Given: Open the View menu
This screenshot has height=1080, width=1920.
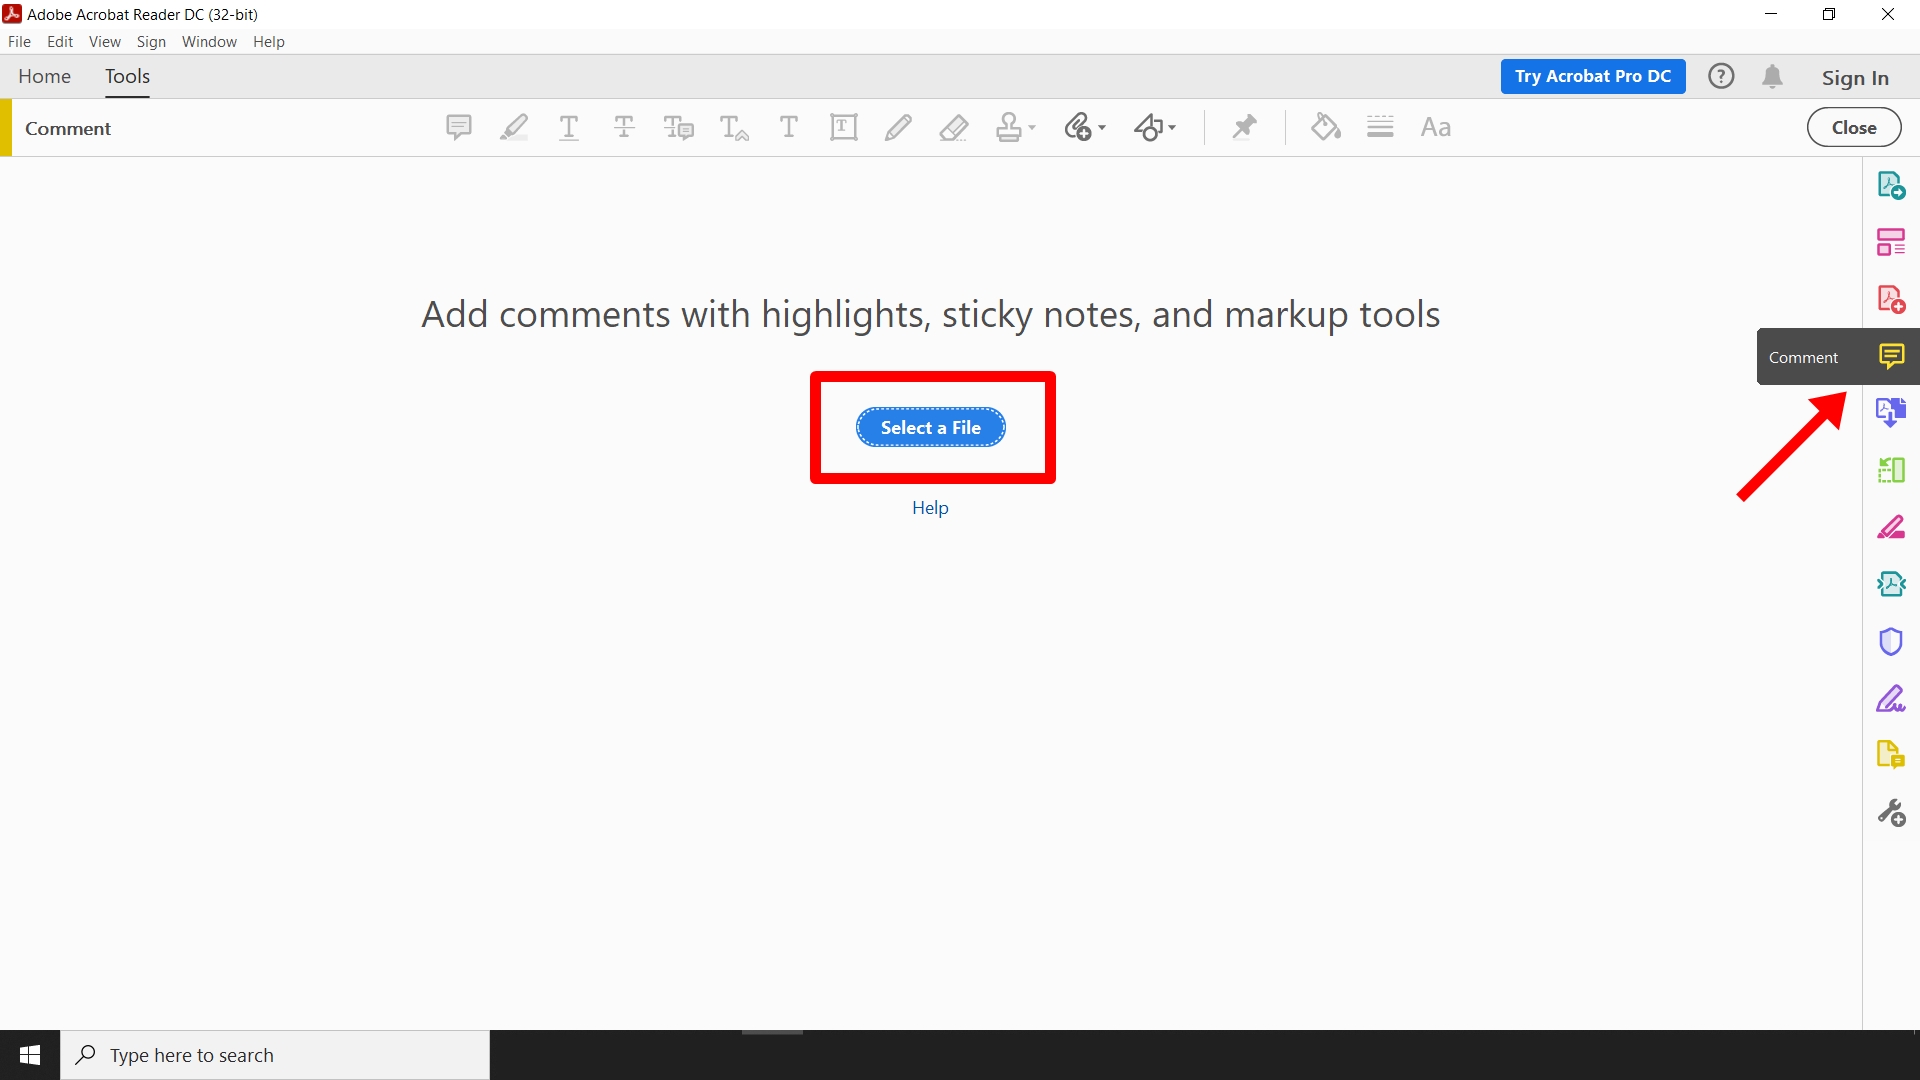Looking at the screenshot, I should (104, 42).
